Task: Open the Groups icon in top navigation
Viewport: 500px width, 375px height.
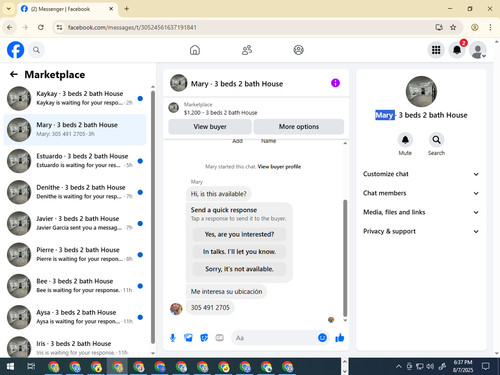Action: click(298, 50)
